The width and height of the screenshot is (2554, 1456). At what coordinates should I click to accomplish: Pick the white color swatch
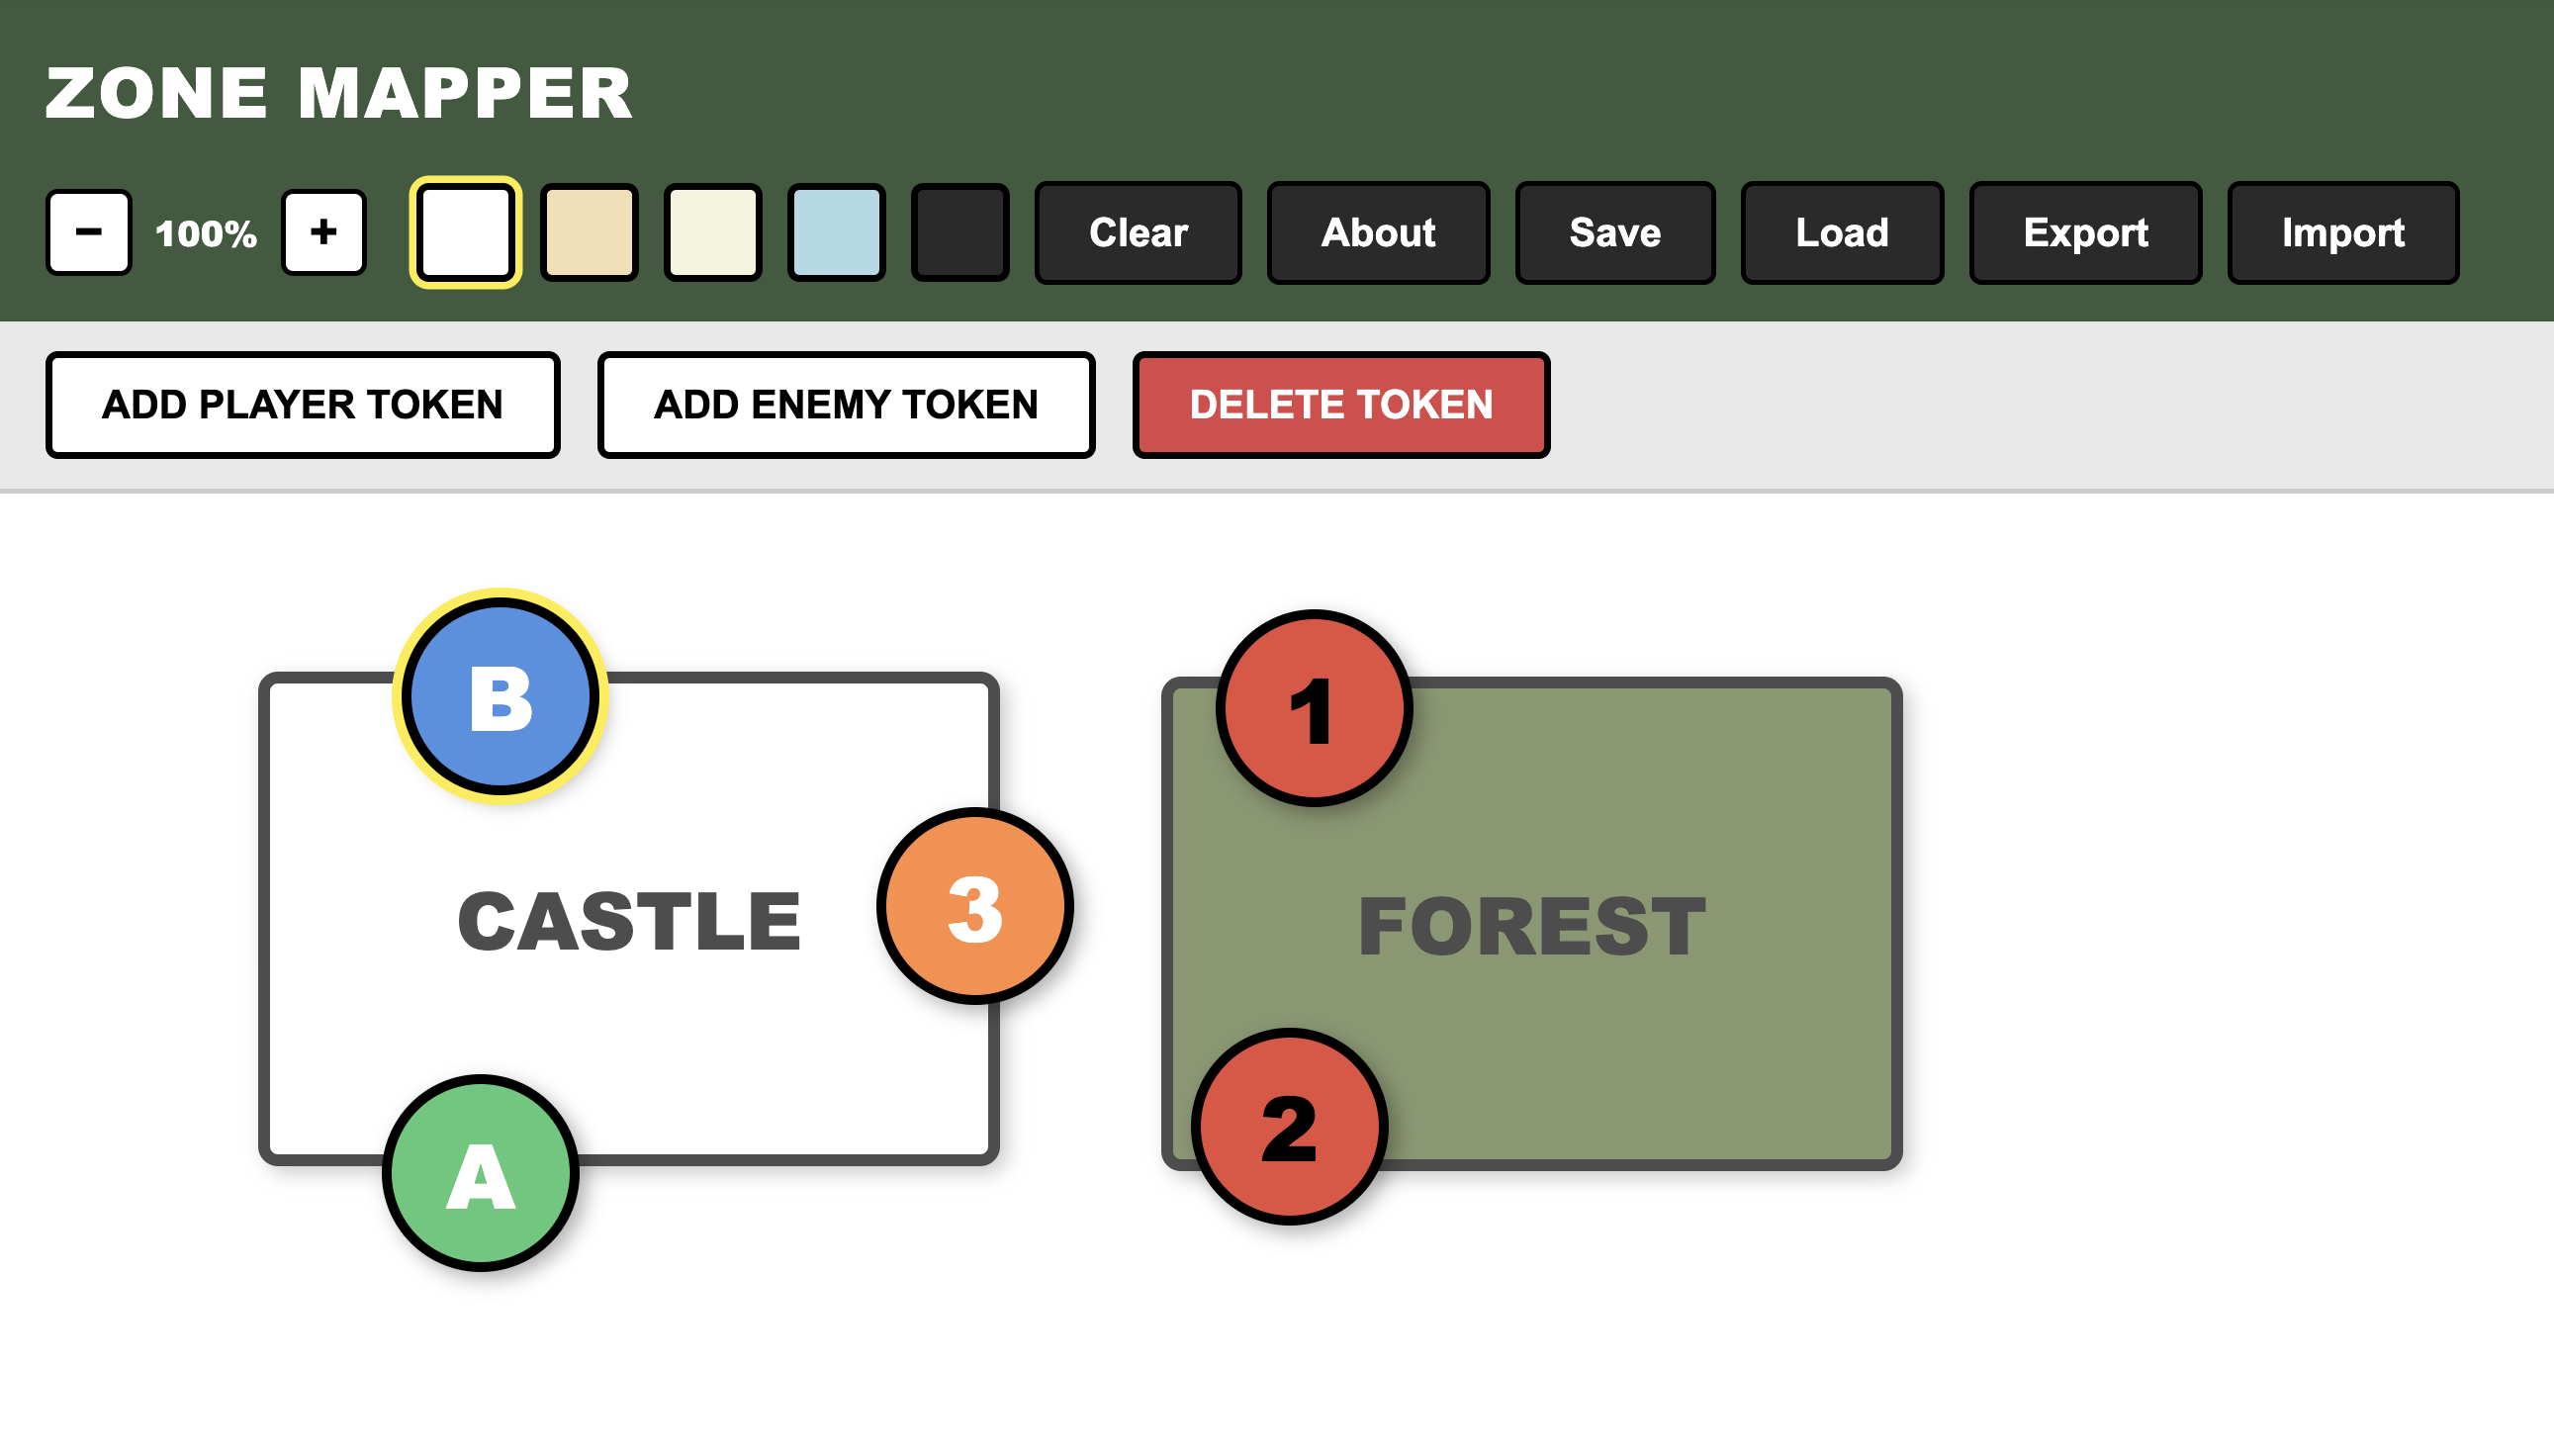[466, 232]
